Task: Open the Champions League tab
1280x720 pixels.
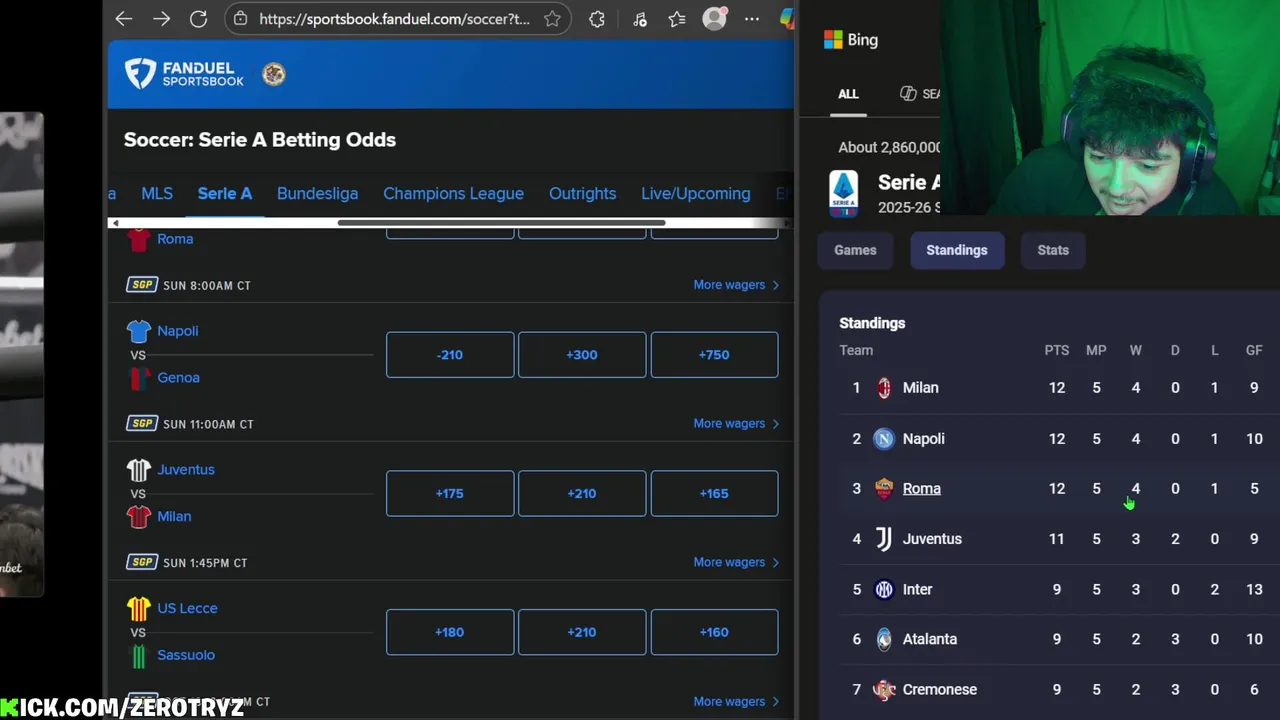Action: pyautogui.click(x=453, y=194)
